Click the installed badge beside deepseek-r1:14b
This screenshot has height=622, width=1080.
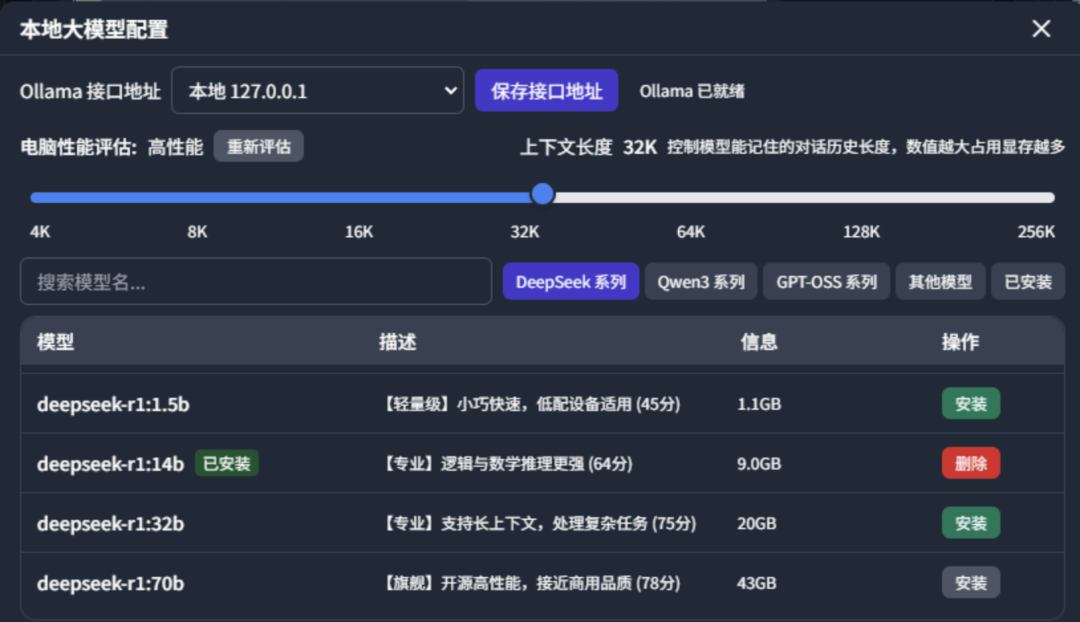click(227, 464)
